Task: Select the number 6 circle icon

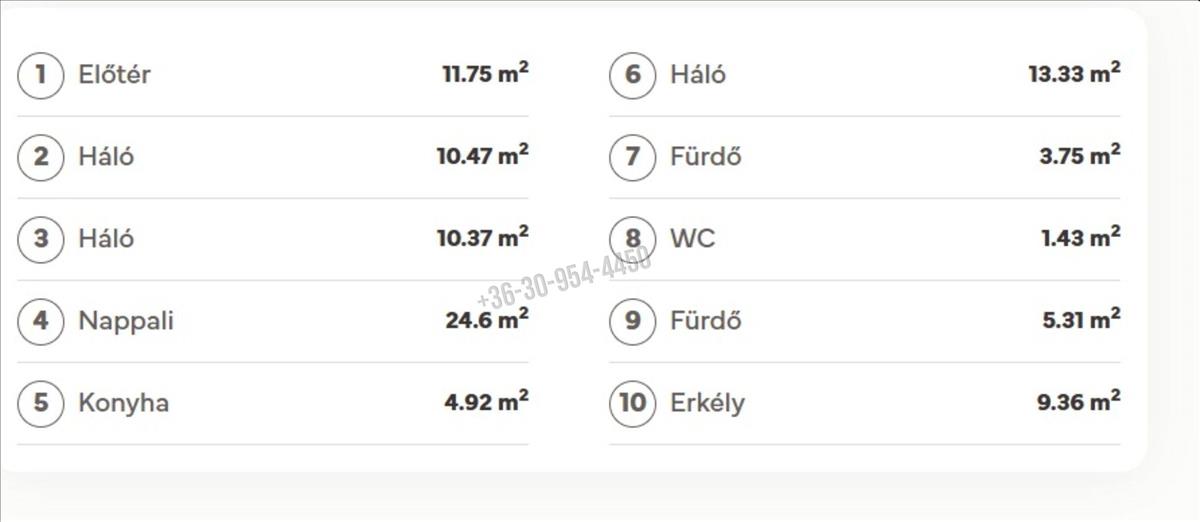Action: point(633,75)
